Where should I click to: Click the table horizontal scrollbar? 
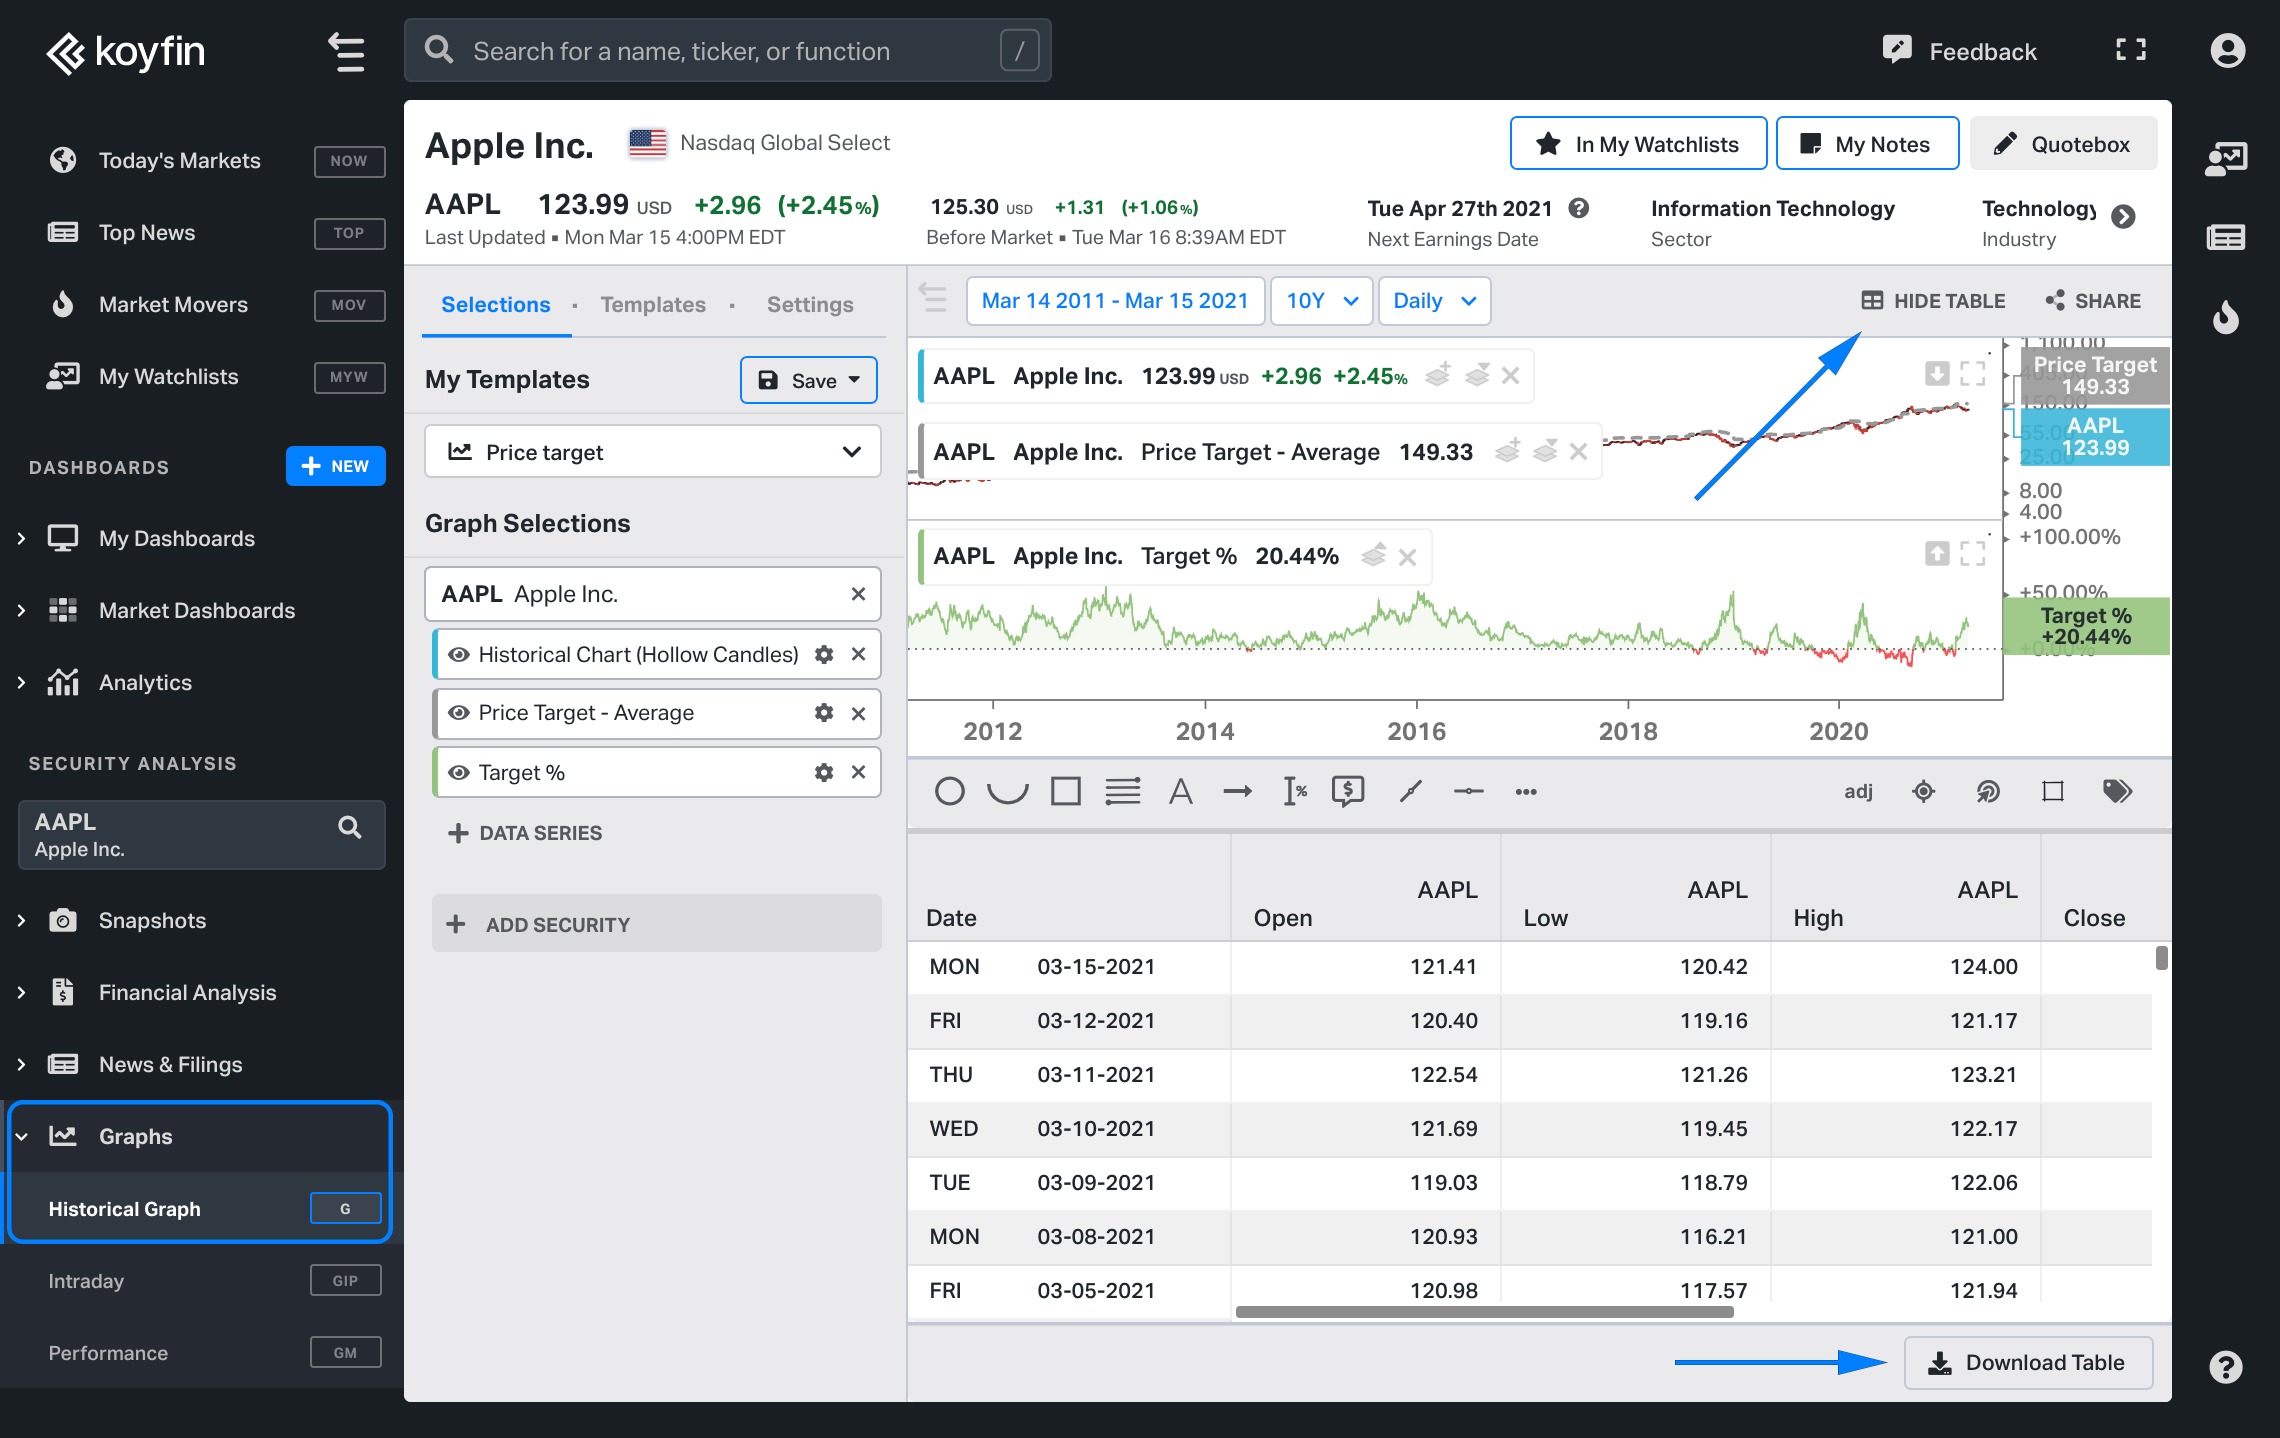(1484, 1312)
